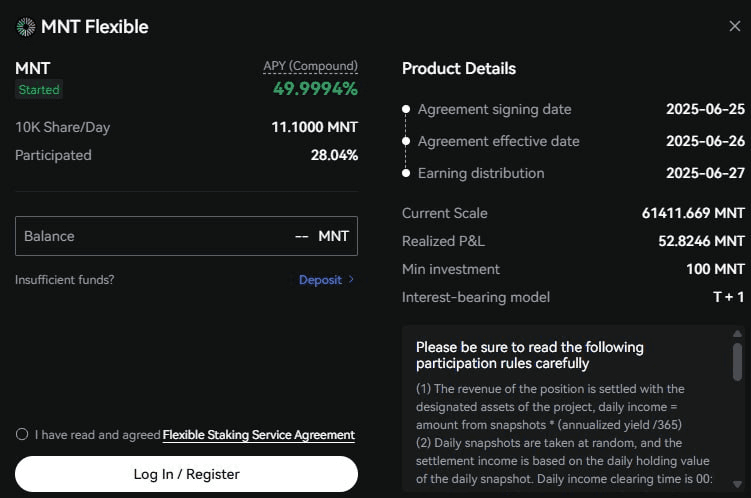The width and height of the screenshot is (751, 498).
Task: Open the Flexible Staking Service Agreement link
Action: click(x=259, y=435)
